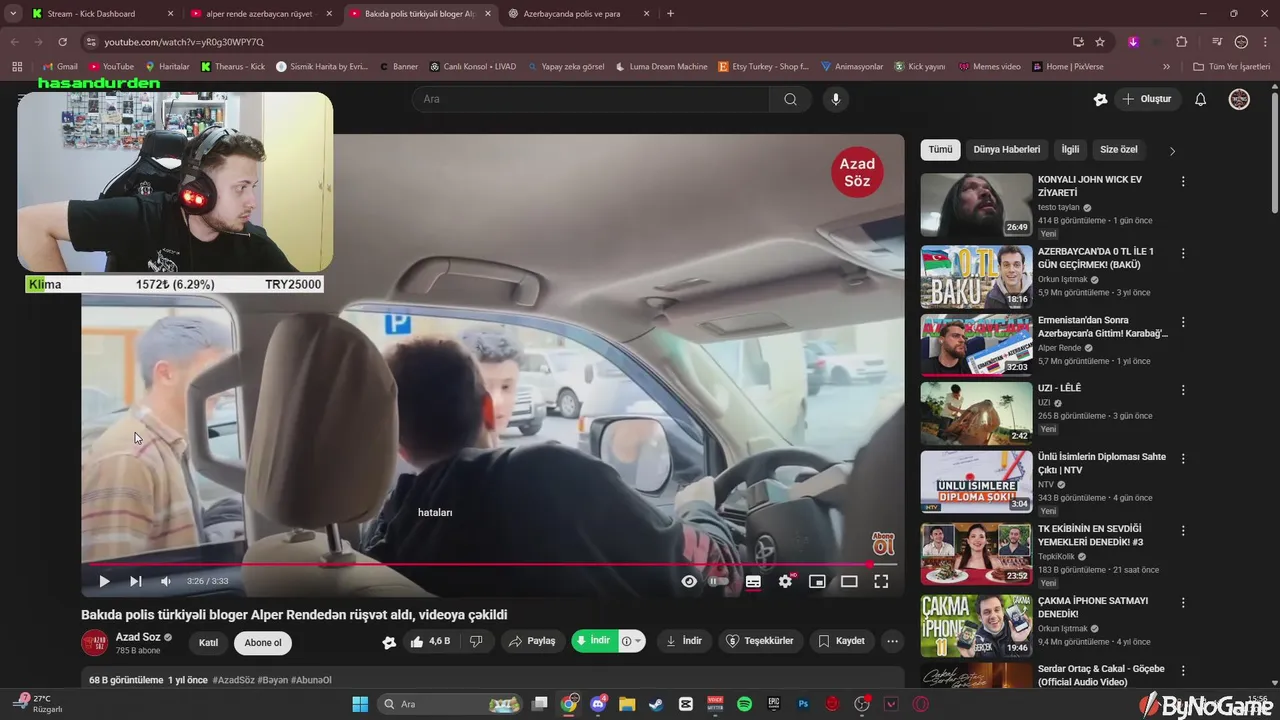Open Chrome extensions puzzle icon
The width and height of the screenshot is (1280, 720).
point(1181,42)
